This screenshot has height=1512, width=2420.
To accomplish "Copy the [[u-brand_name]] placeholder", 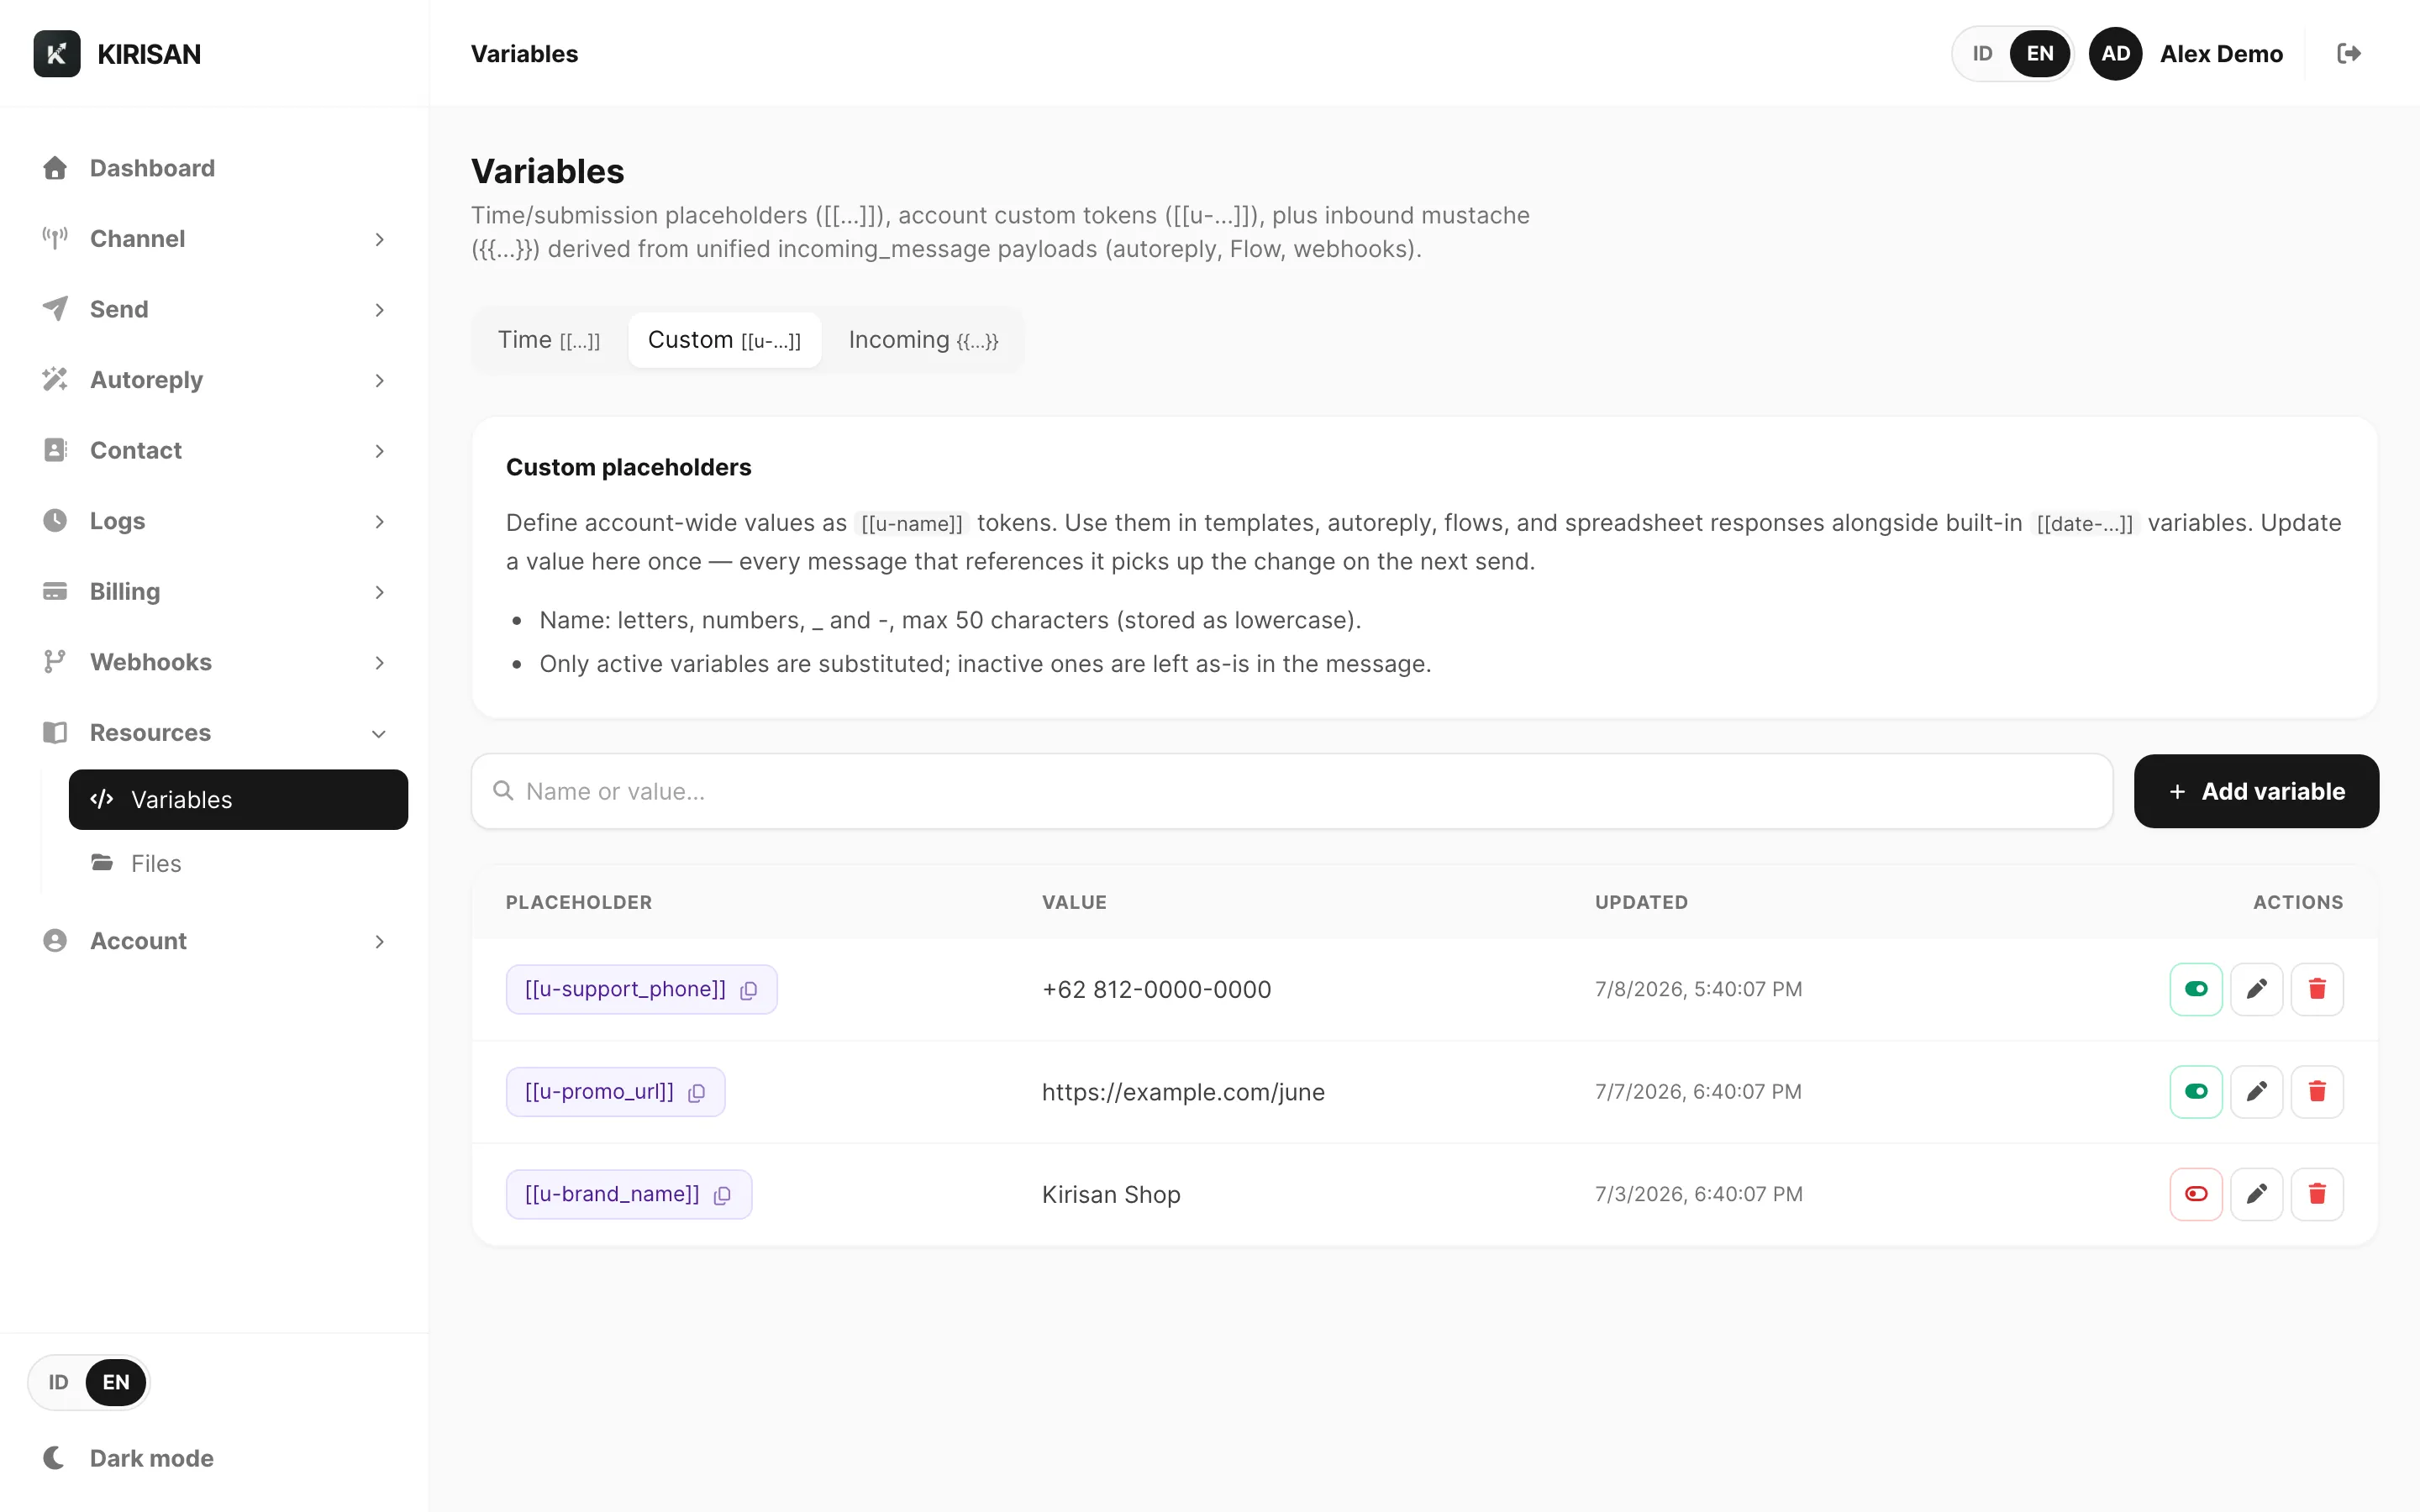I will [723, 1195].
